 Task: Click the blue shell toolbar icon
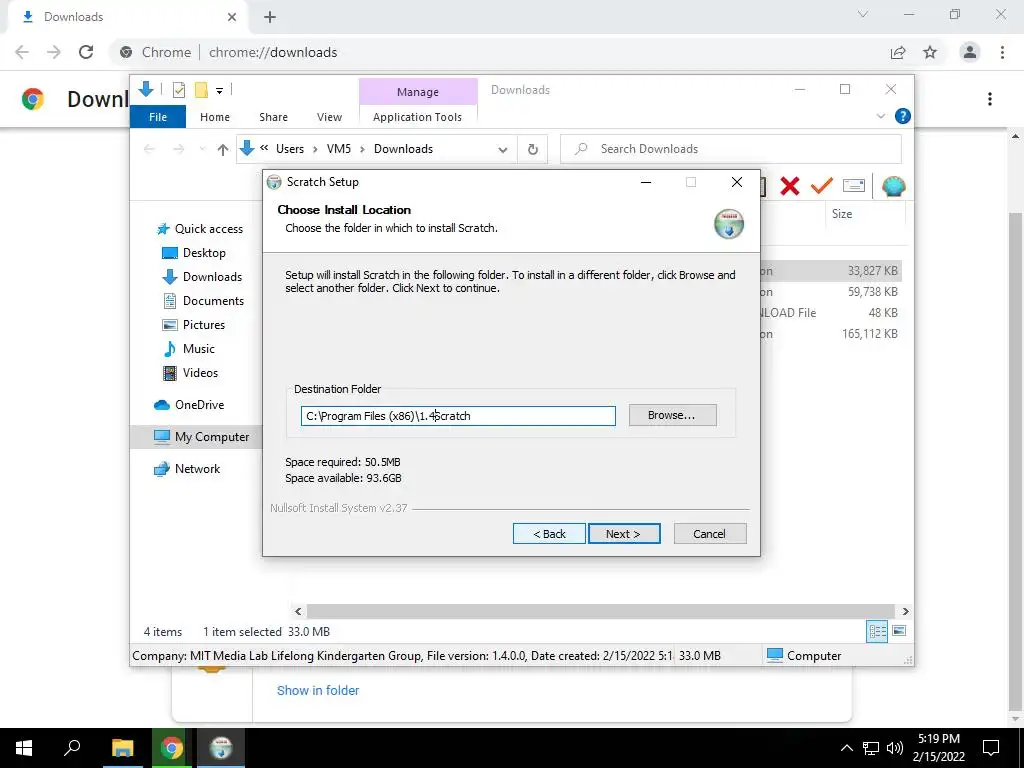coord(893,187)
